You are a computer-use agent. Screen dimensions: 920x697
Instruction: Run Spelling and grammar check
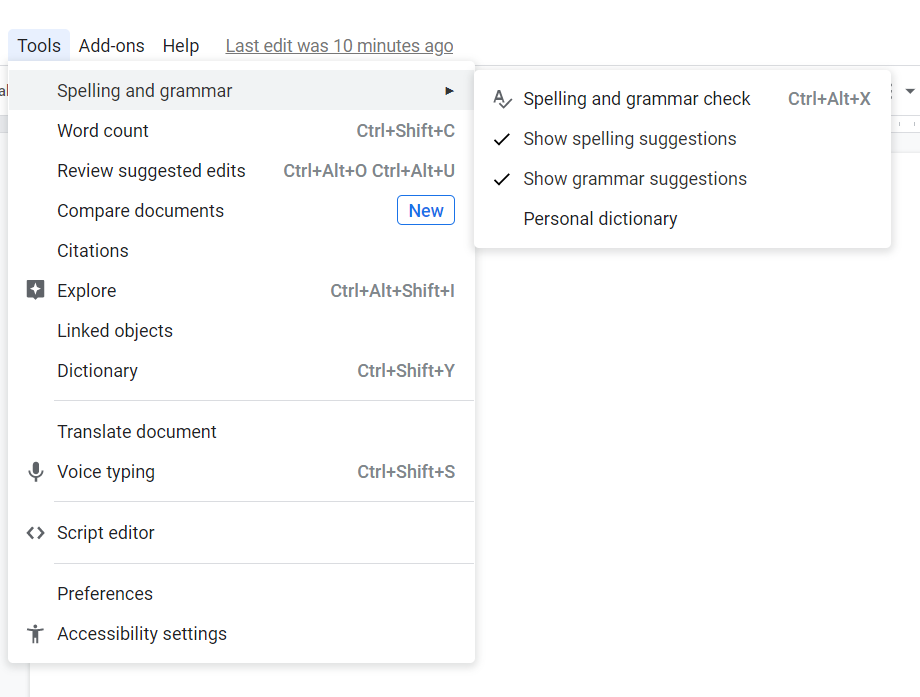[682, 99]
